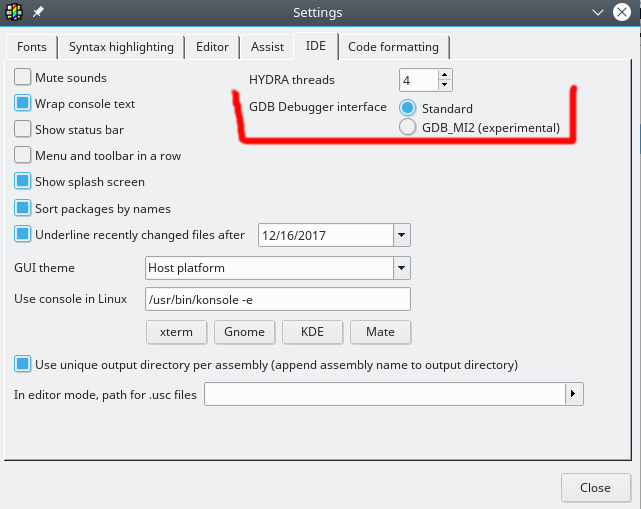Screen dimensions: 641x509
Task: Open the GUI theme dropdown
Action: point(402,268)
